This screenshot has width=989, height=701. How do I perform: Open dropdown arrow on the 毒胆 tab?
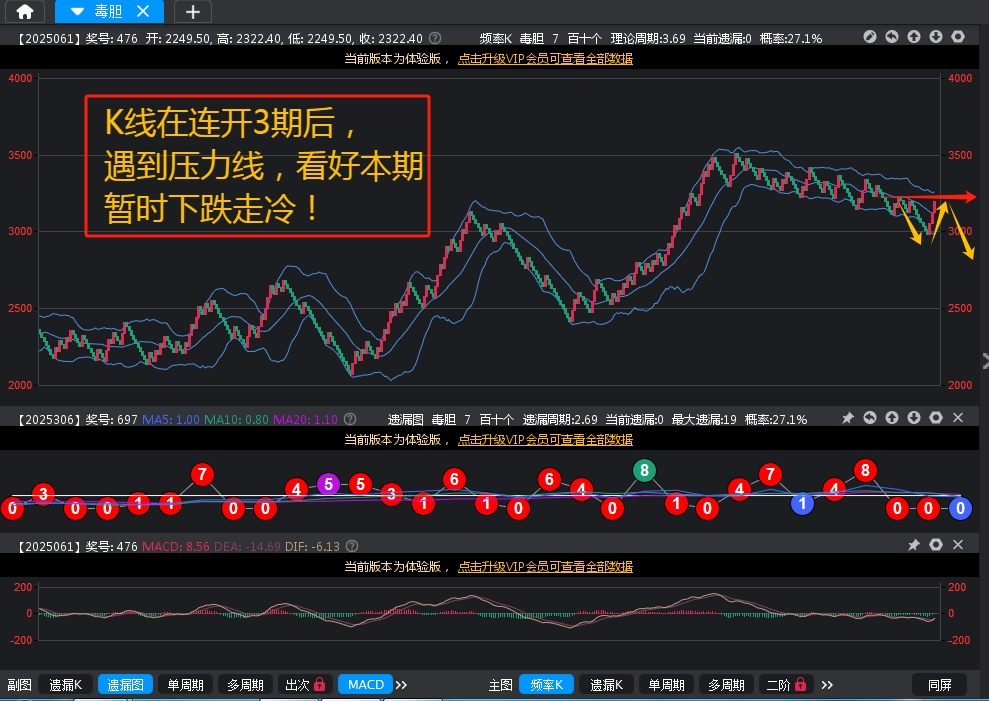pos(77,12)
